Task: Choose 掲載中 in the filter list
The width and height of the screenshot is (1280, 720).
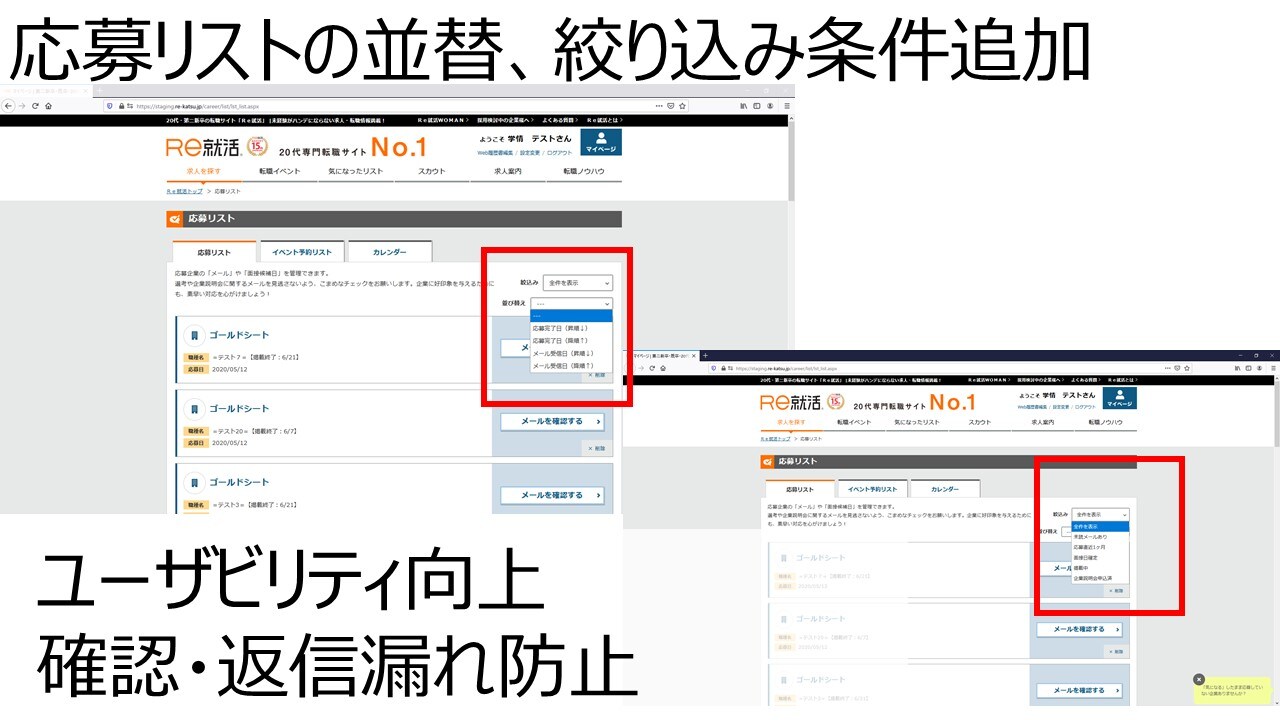Action: [x=1100, y=568]
